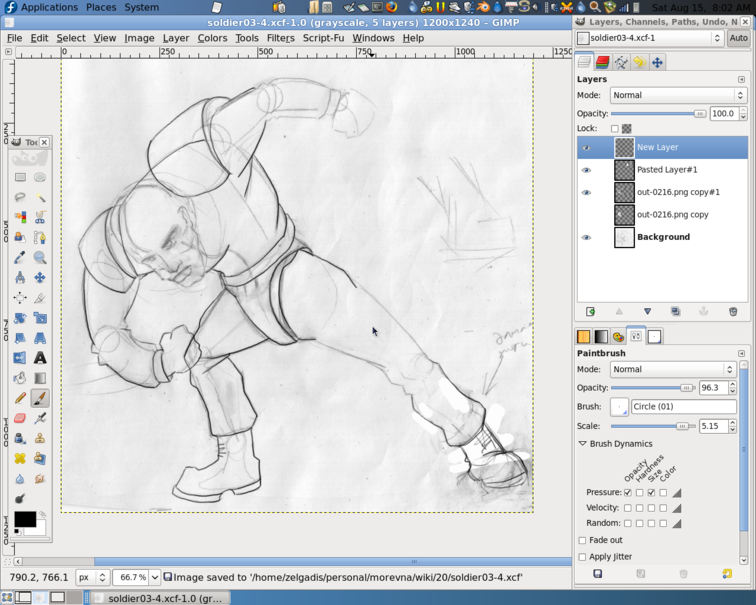Select the Rectangle Select tool
The height and width of the screenshot is (605, 756).
tap(20, 178)
